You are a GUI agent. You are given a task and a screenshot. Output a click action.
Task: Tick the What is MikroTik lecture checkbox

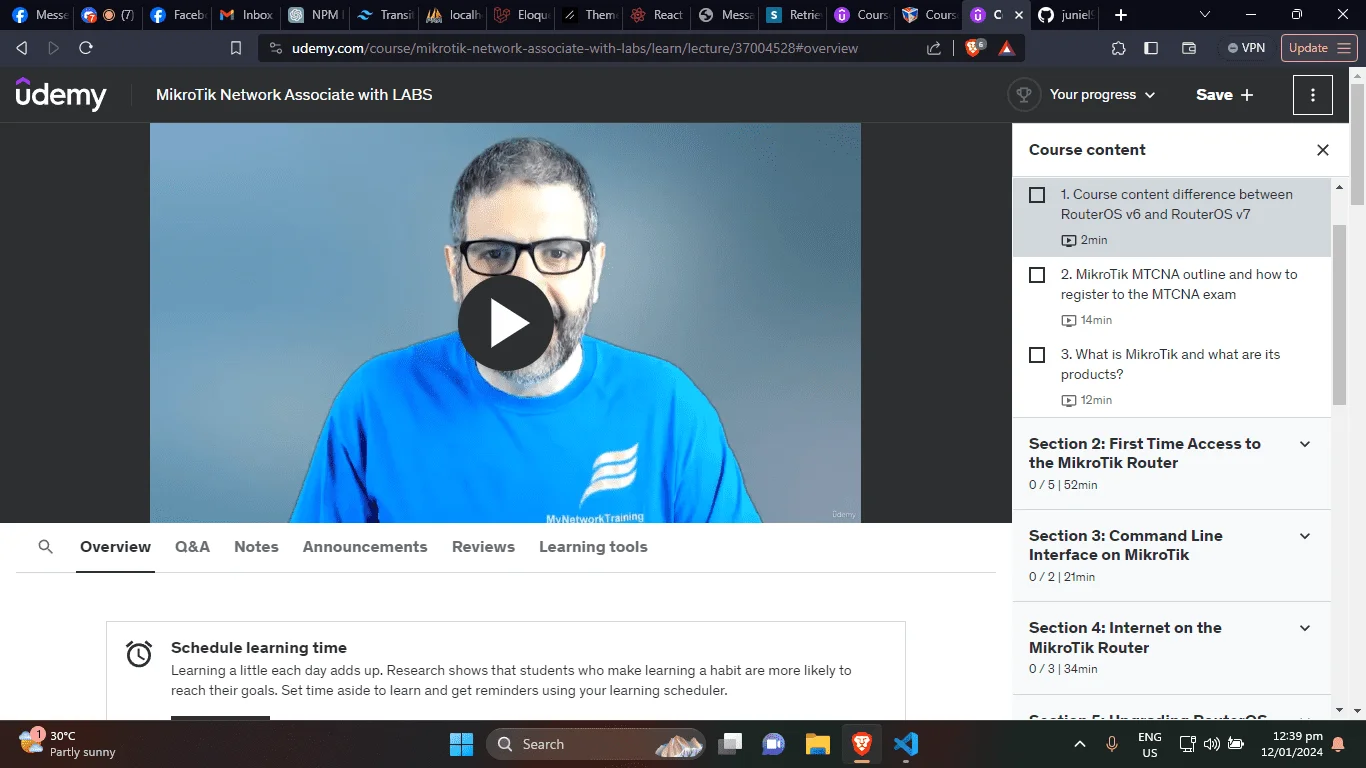[x=1037, y=355]
